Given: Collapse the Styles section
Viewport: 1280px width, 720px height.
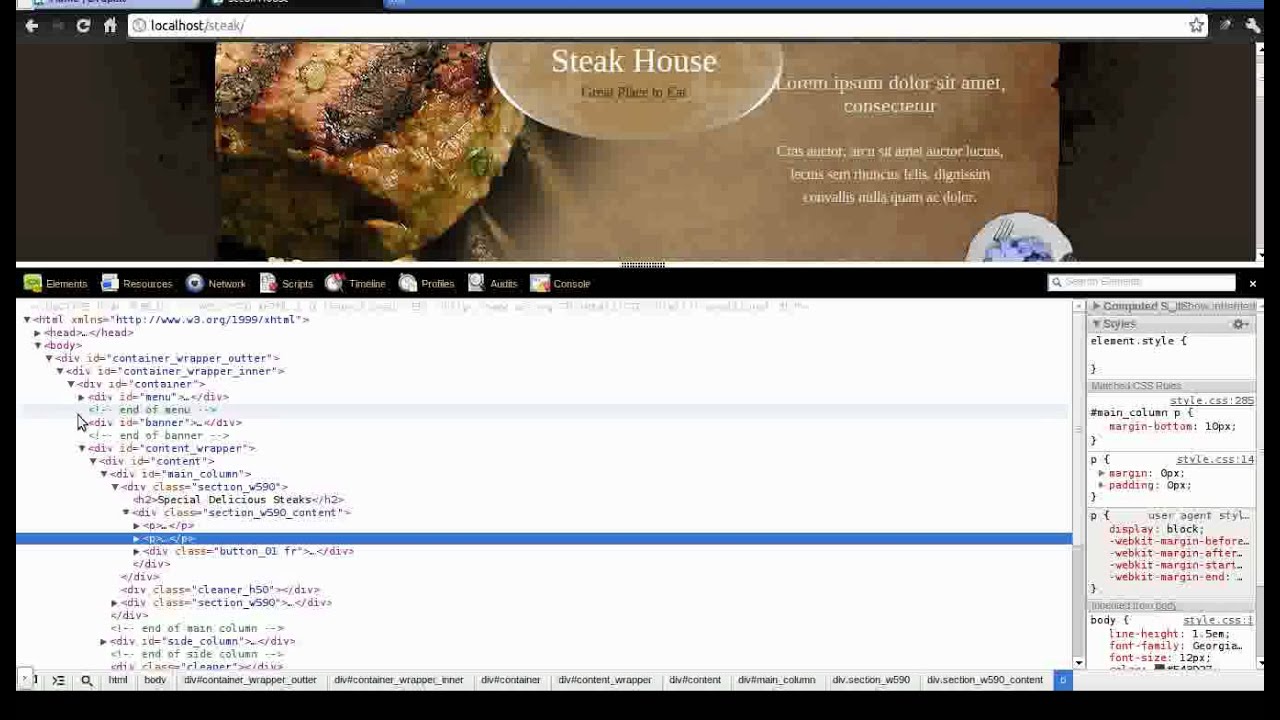Looking at the screenshot, I should [1097, 324].
